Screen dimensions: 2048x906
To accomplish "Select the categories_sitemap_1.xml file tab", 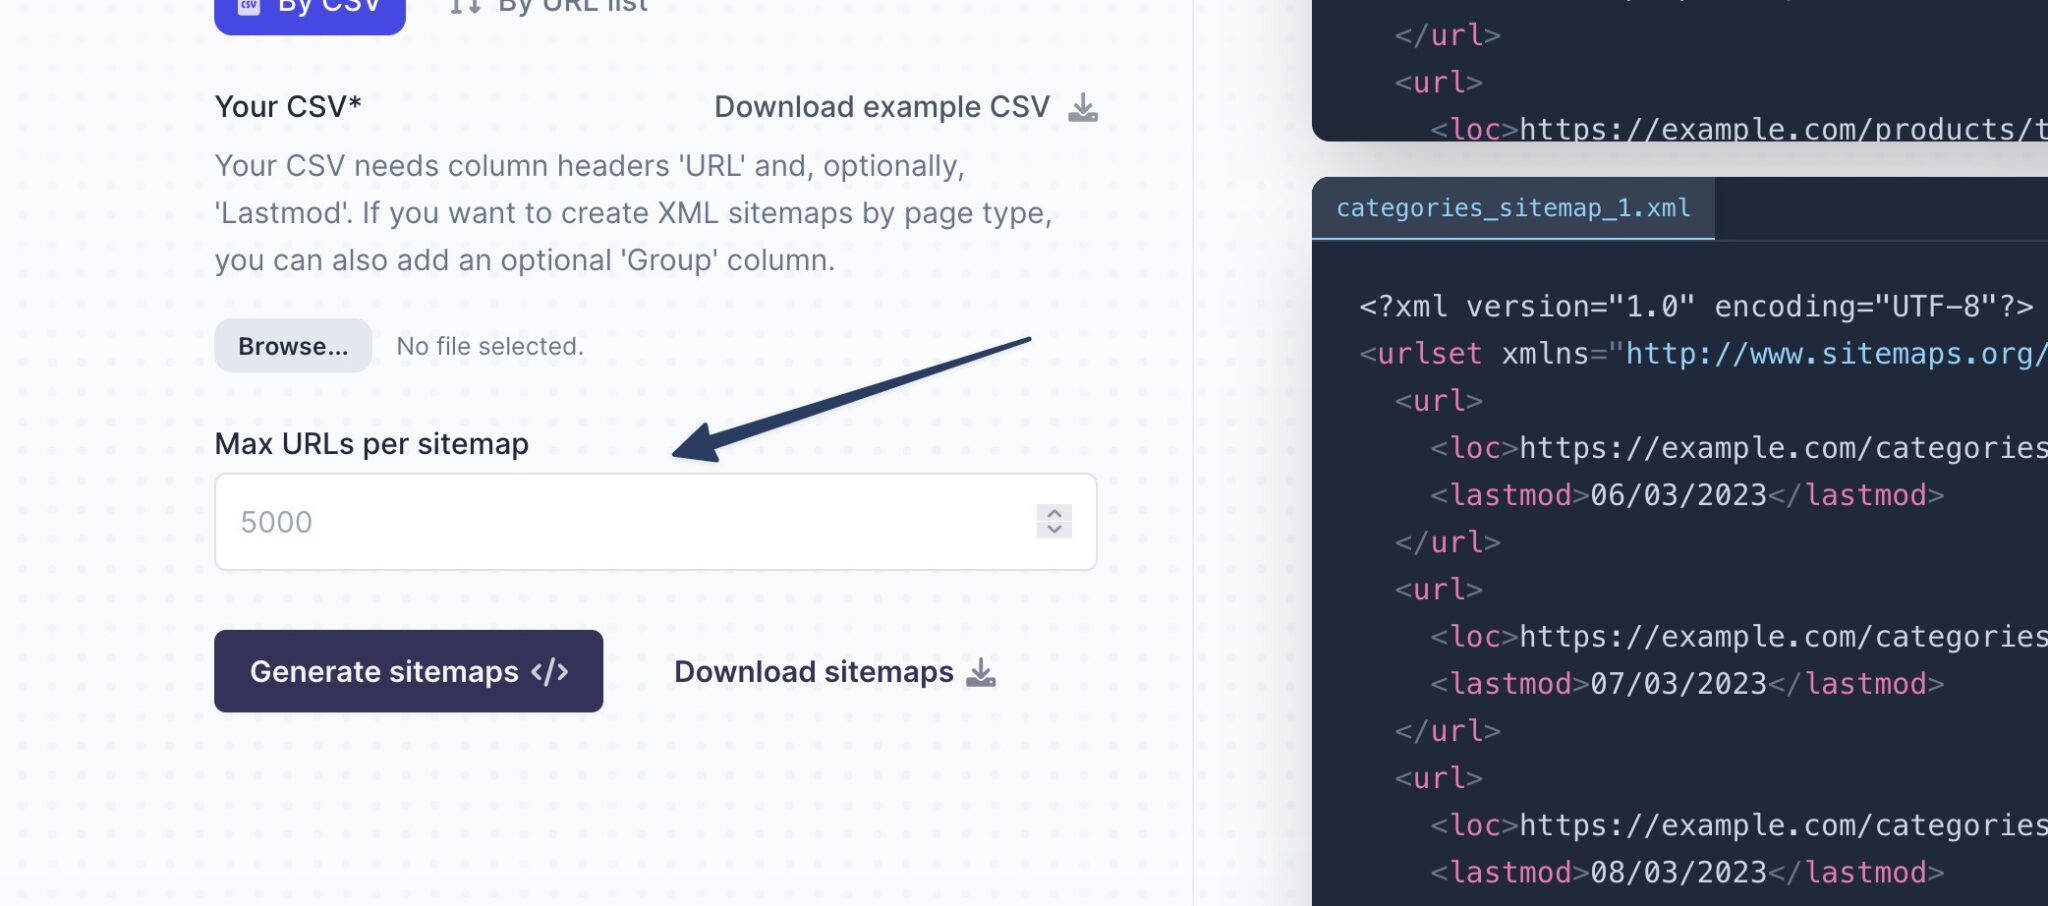I will (1513, 208).
